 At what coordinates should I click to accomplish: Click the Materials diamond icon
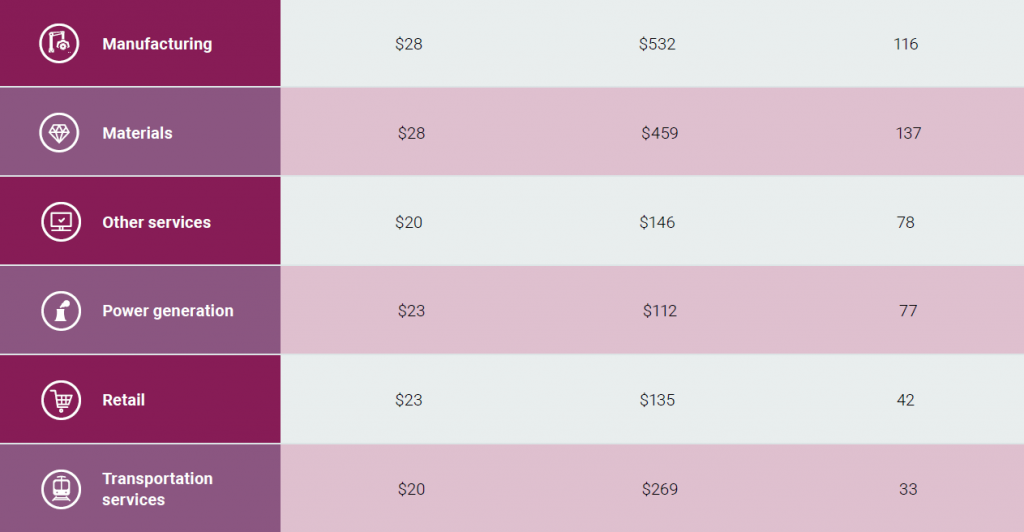coord(59,133)
